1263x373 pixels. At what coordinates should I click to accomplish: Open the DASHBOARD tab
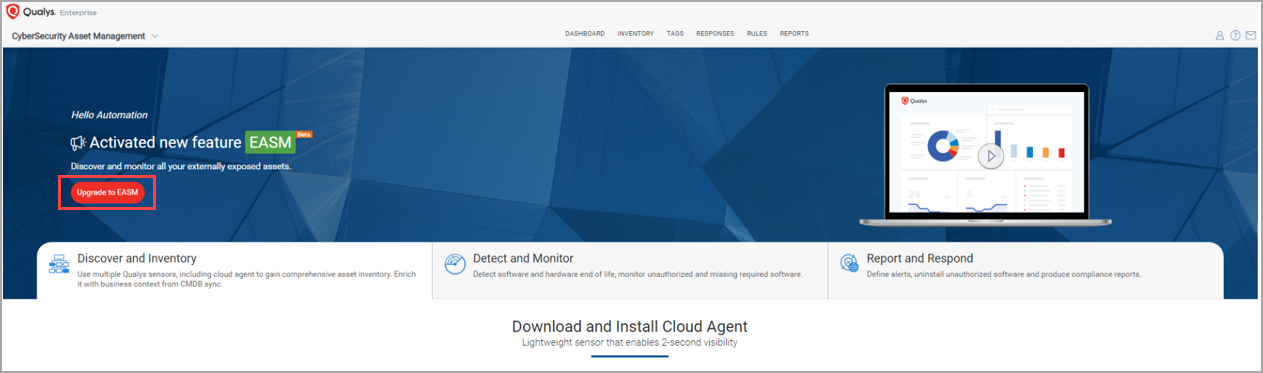pyautogui.click(x=585, y=34)
